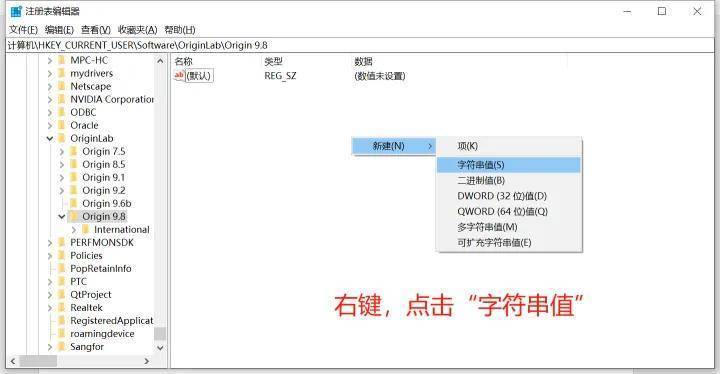Click the OriginLab folder icon
This screenshot has height=374, width=720.
(x=62, y=138)
